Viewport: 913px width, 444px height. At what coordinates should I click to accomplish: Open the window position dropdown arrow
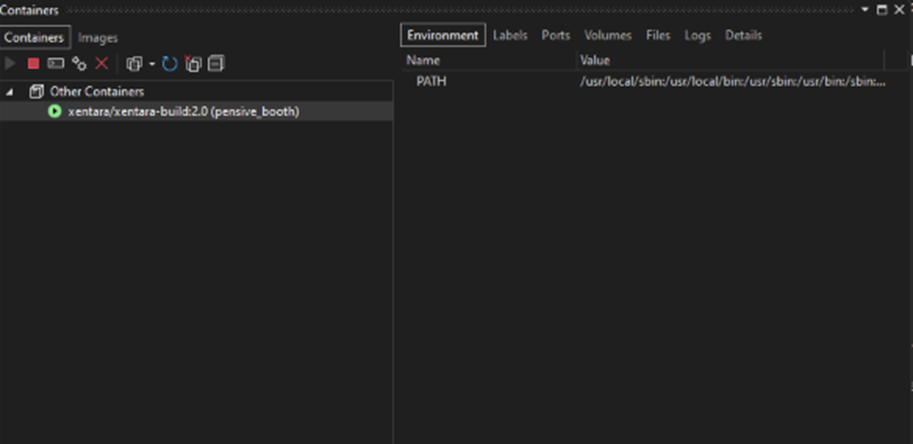tap(866, 9)
